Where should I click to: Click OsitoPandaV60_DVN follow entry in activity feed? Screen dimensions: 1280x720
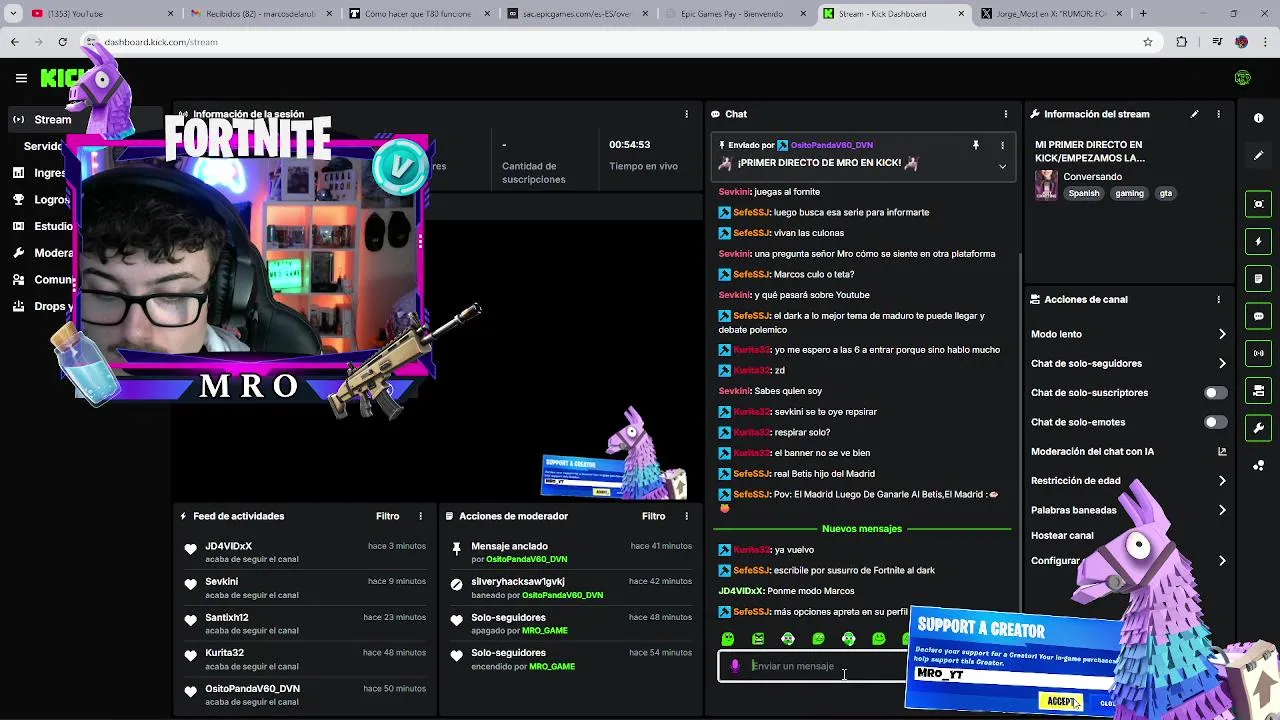pos(306,695)
